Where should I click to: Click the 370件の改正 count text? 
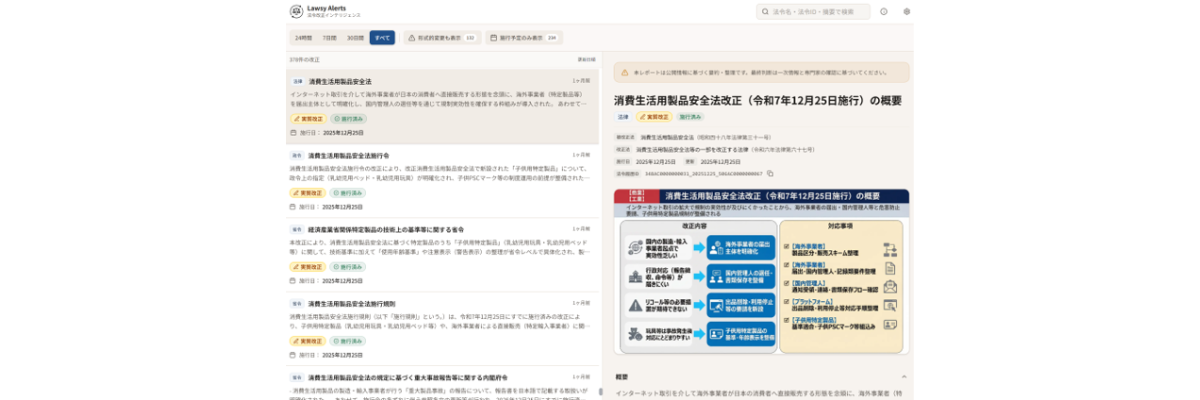[304, 59]
